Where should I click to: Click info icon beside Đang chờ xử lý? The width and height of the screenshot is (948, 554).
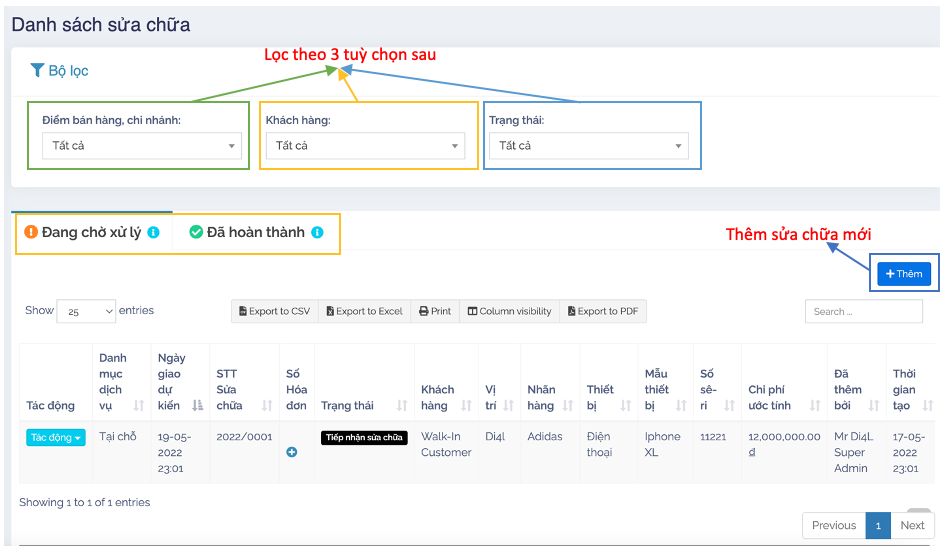click(x=153, y=233)
